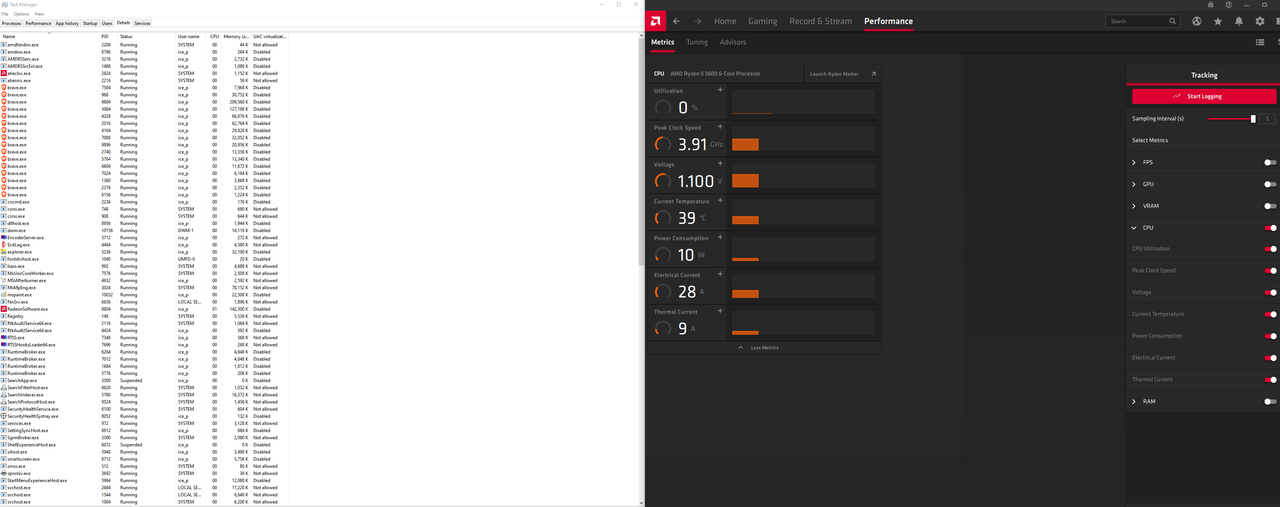This screenshot has height=507, width=1280.
Task: Disable CPU Utilization tracking toggle
Action: tap(1270, 249)
